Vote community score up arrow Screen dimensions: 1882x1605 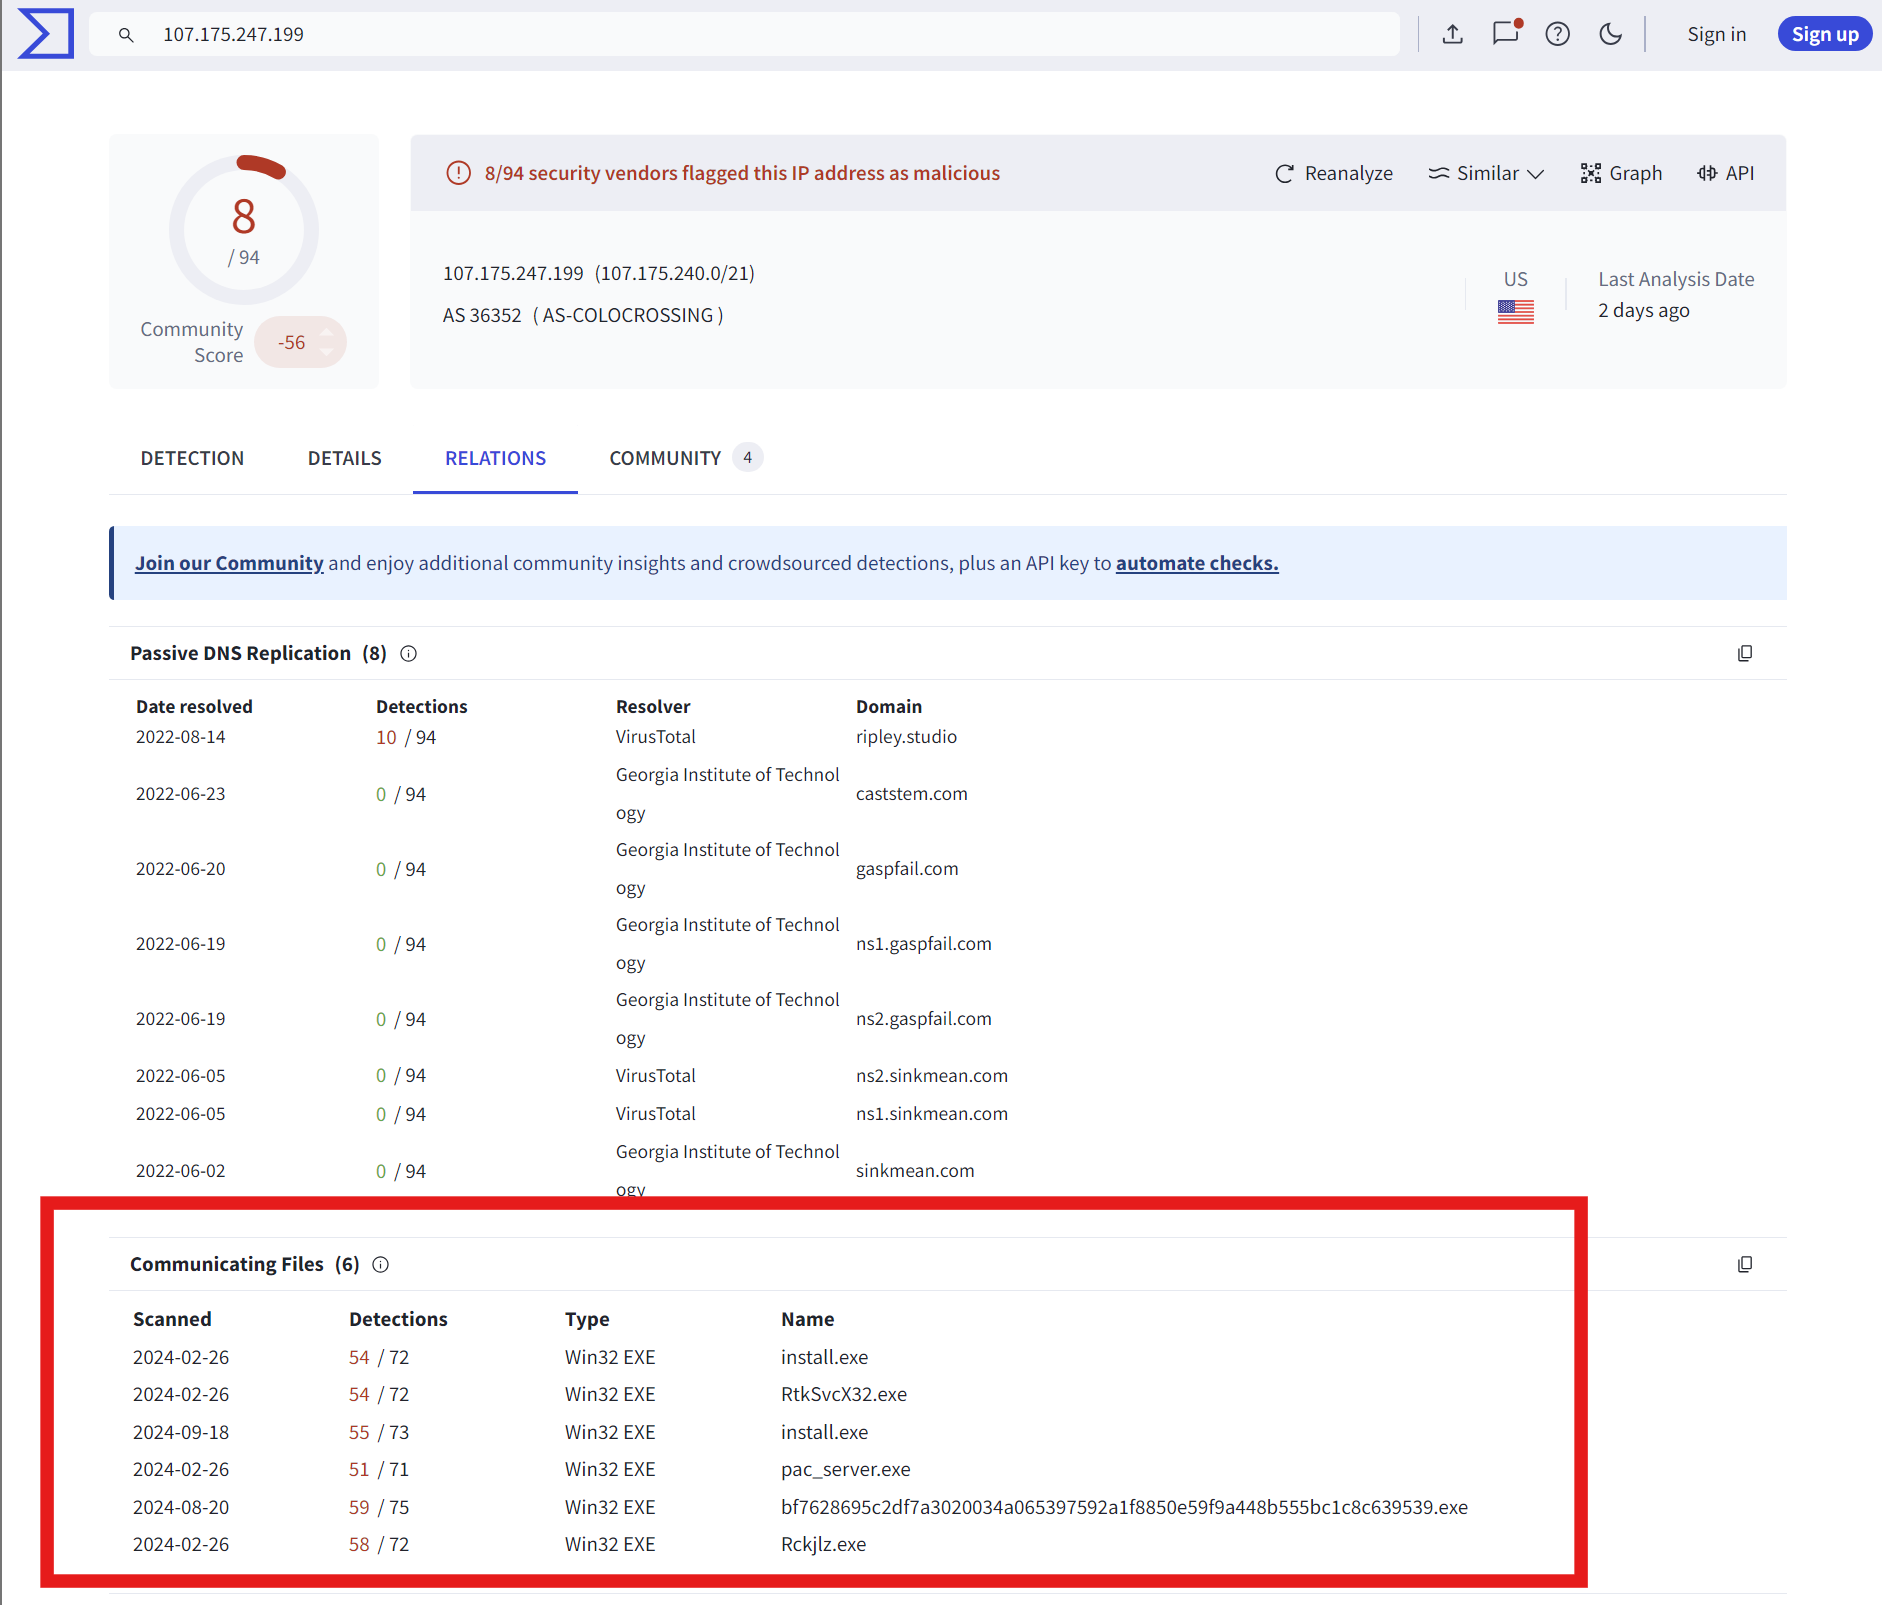(327, 333)
